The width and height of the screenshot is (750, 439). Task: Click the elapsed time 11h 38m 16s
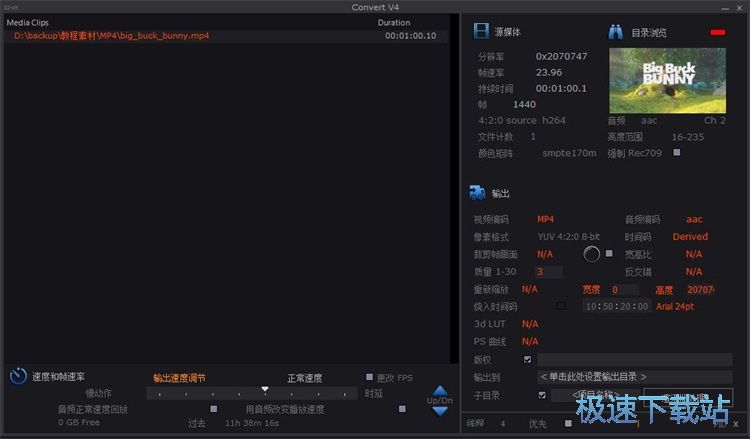click(252, 423)
